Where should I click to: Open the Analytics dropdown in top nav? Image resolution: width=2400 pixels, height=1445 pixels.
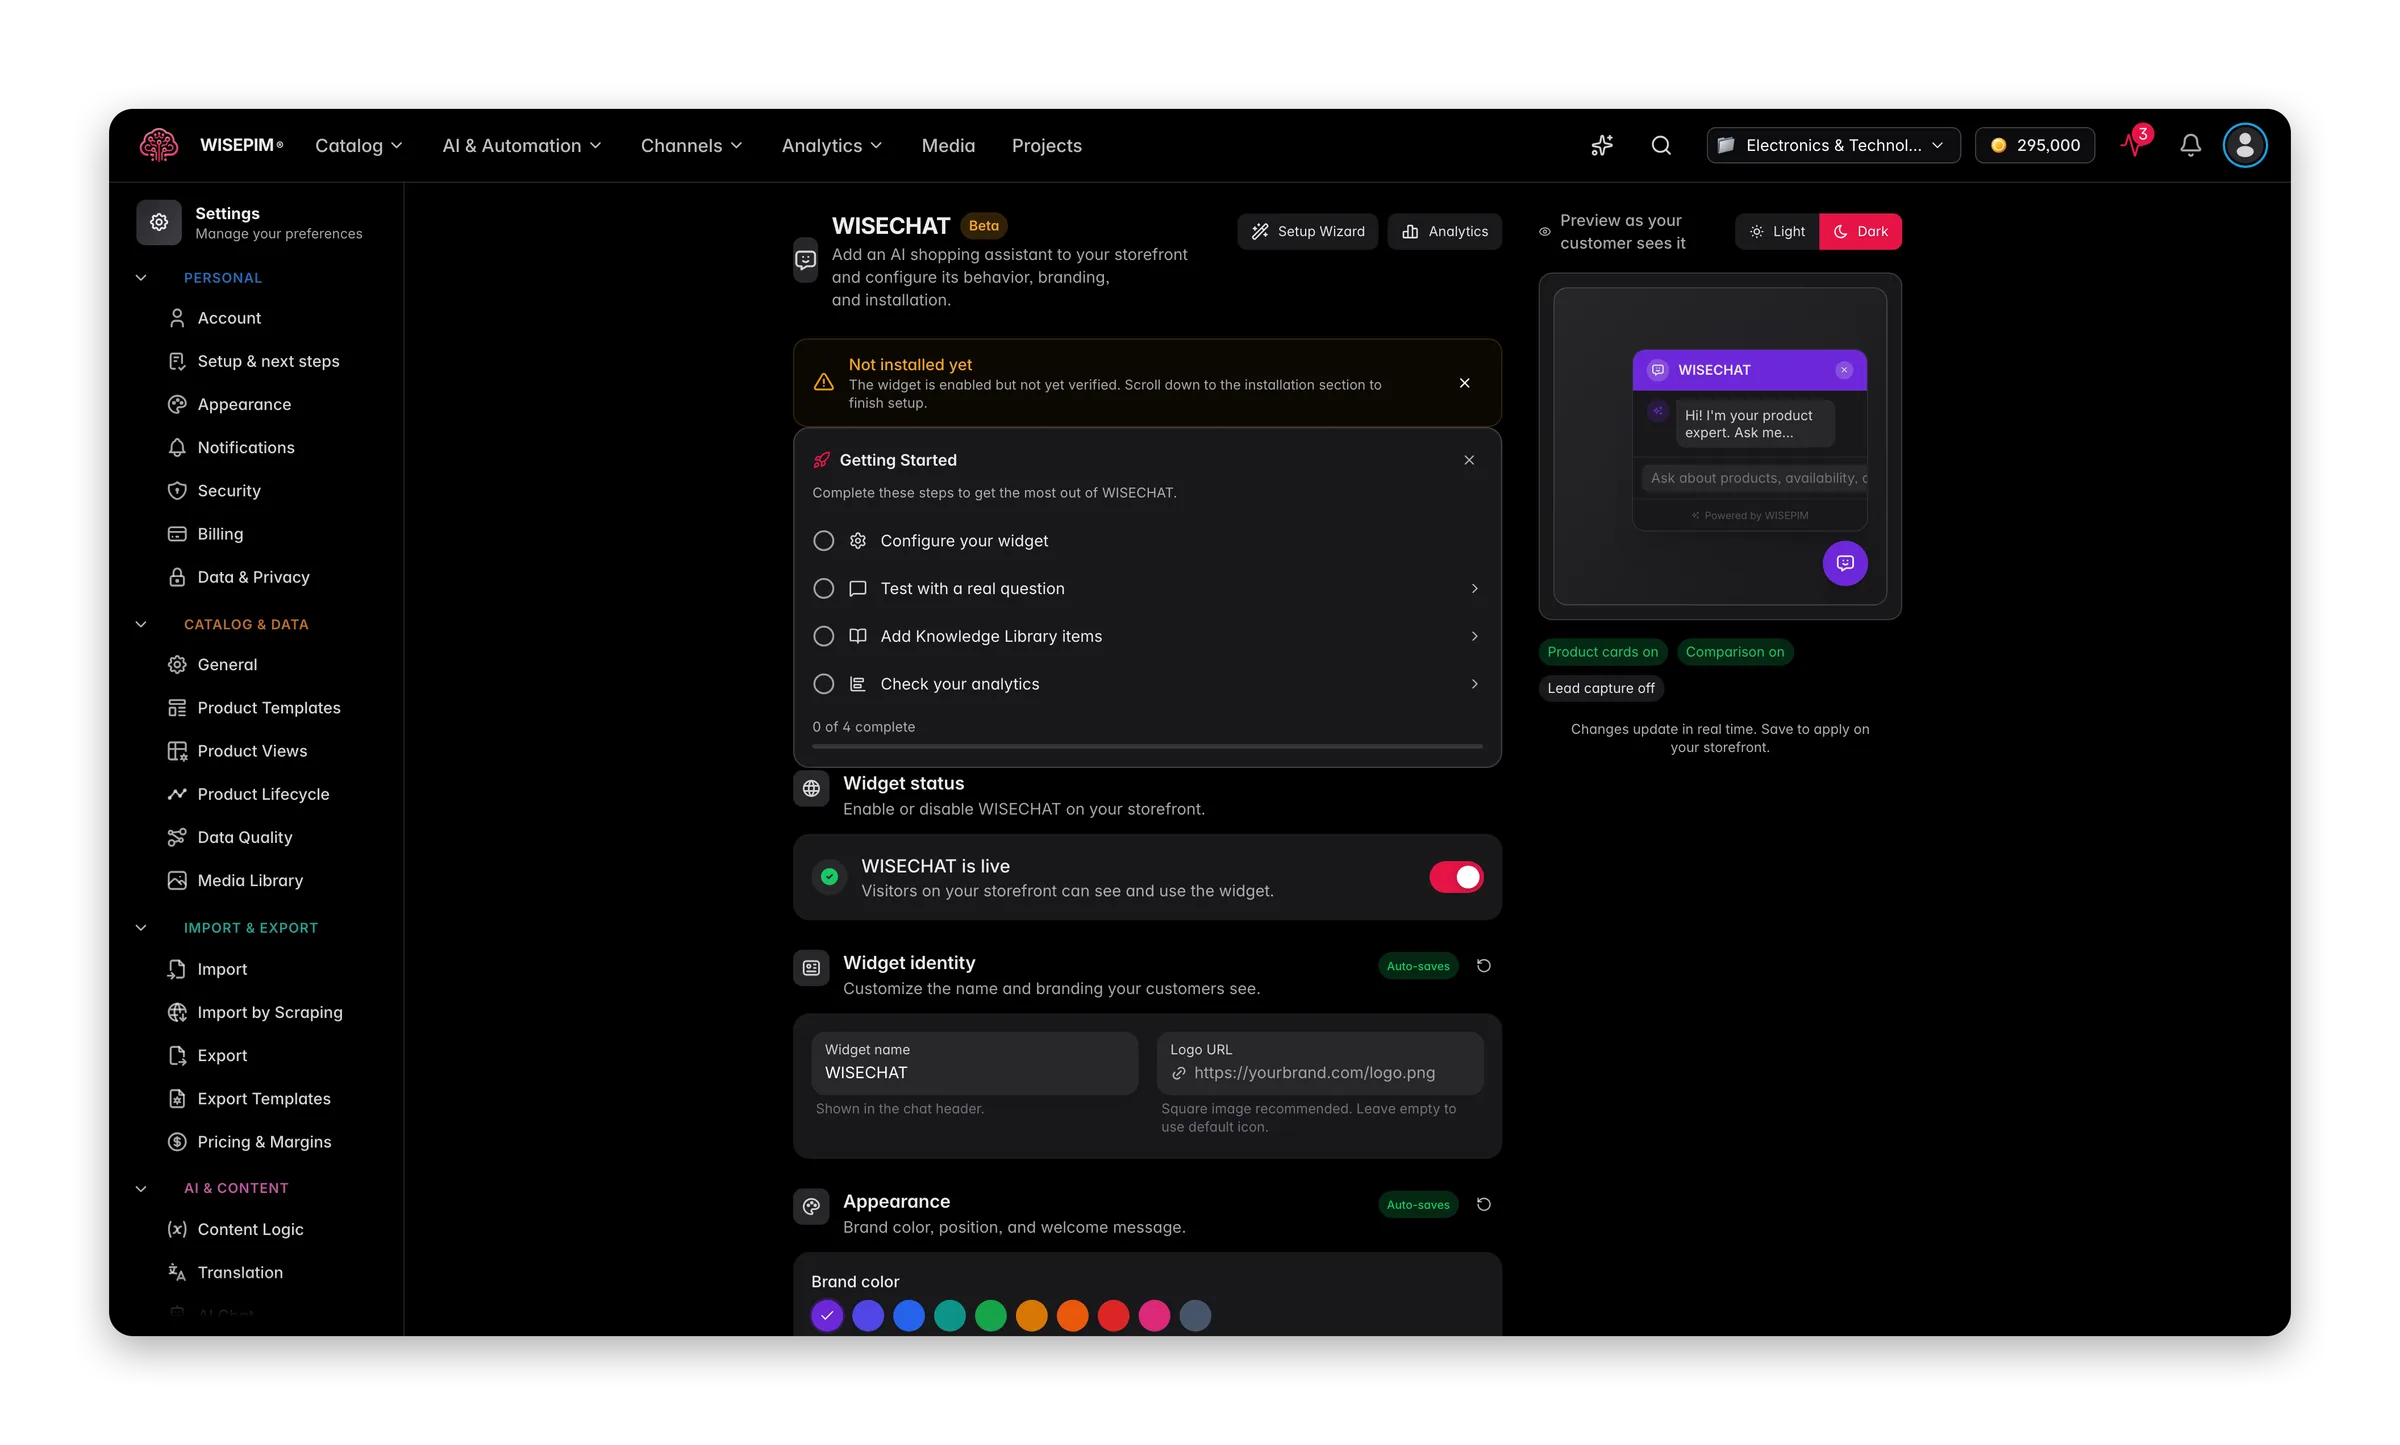(831, 146)
